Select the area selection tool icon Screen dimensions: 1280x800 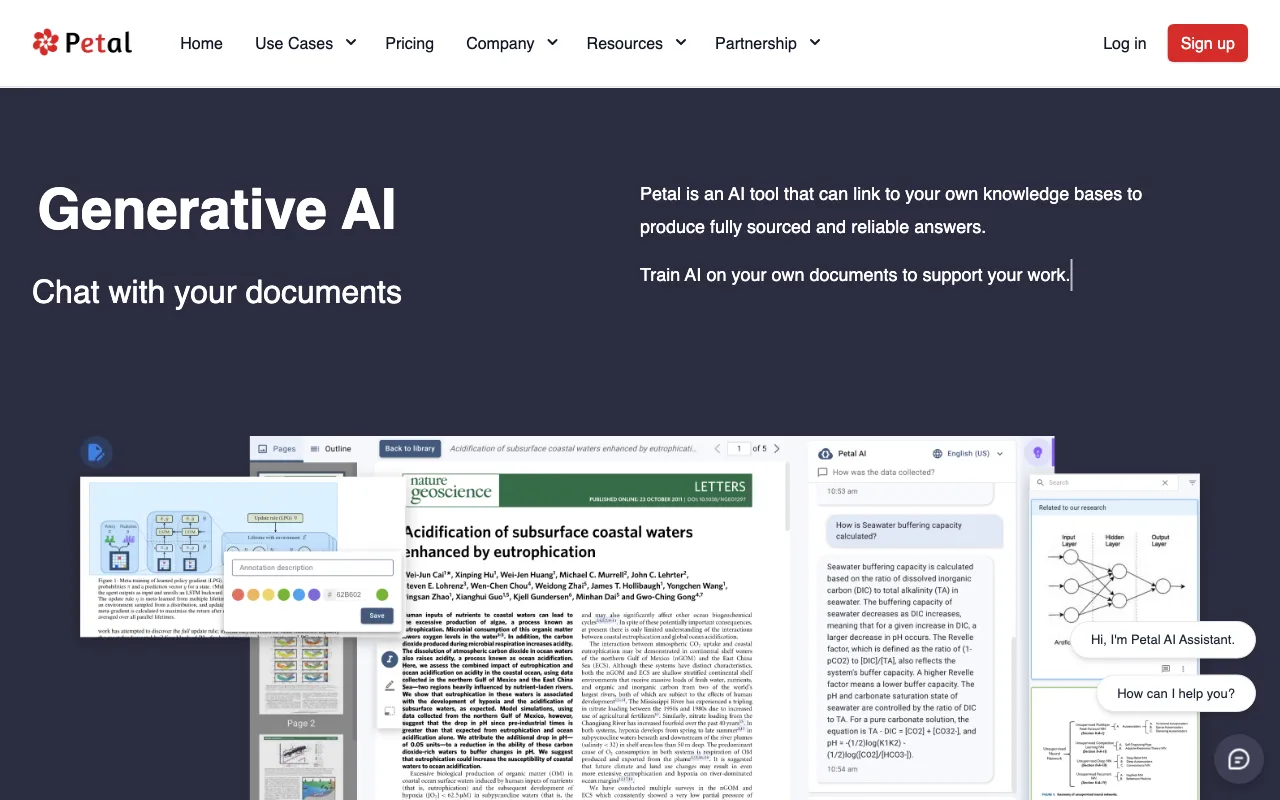[x=389, y=712]
